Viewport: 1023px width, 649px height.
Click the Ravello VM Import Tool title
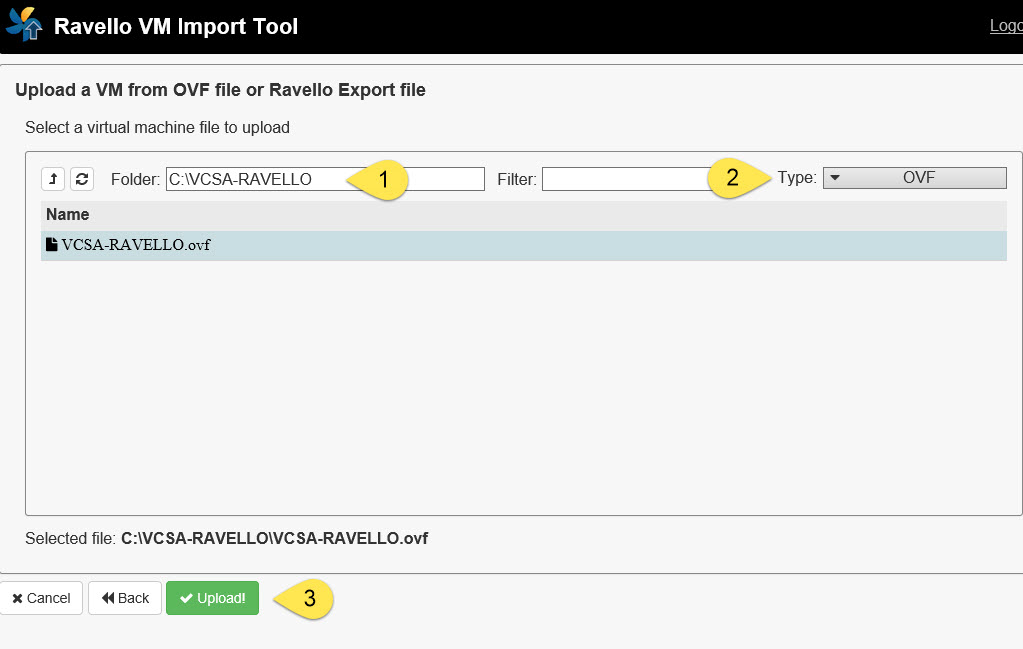tap(176, 26)
